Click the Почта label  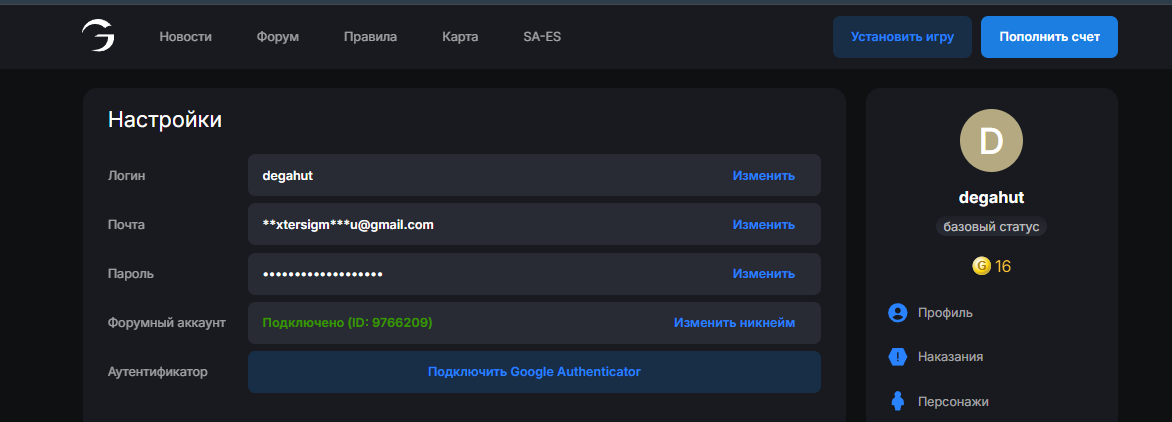(x=126, y=225)
